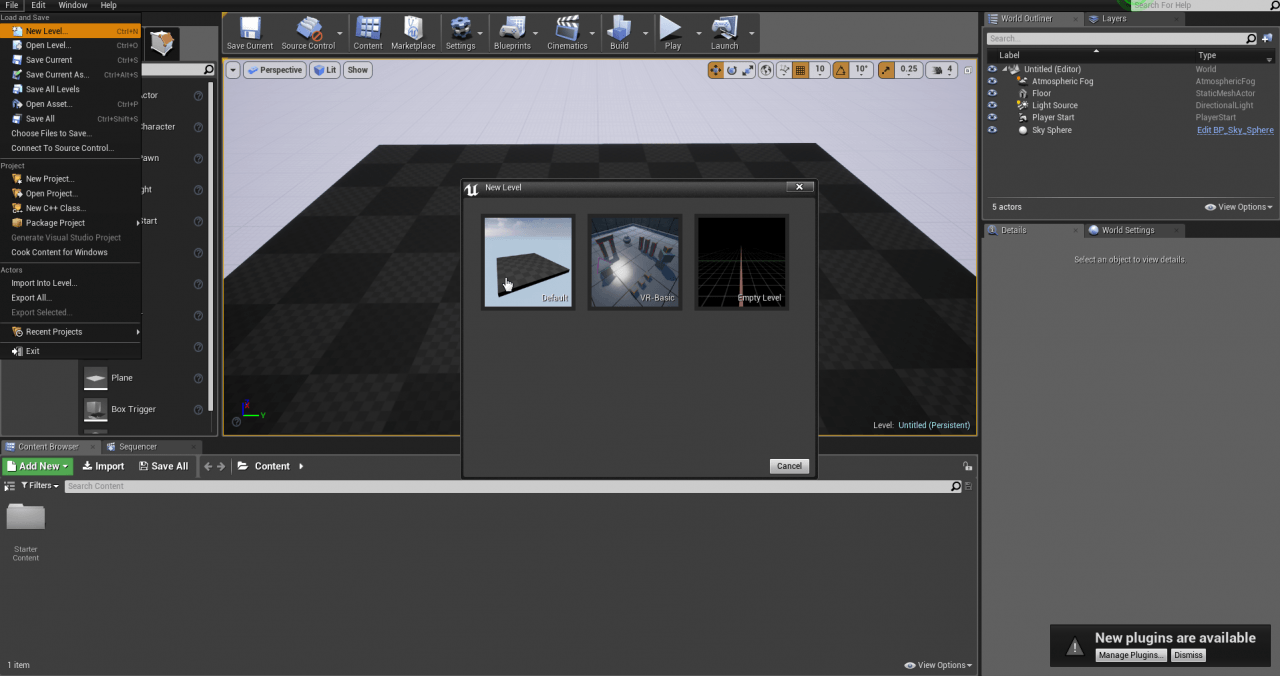The width and height of the screenshot is (1280, 676).
Task: Open the Perspective viewport type dropdown
Action: 274,70
